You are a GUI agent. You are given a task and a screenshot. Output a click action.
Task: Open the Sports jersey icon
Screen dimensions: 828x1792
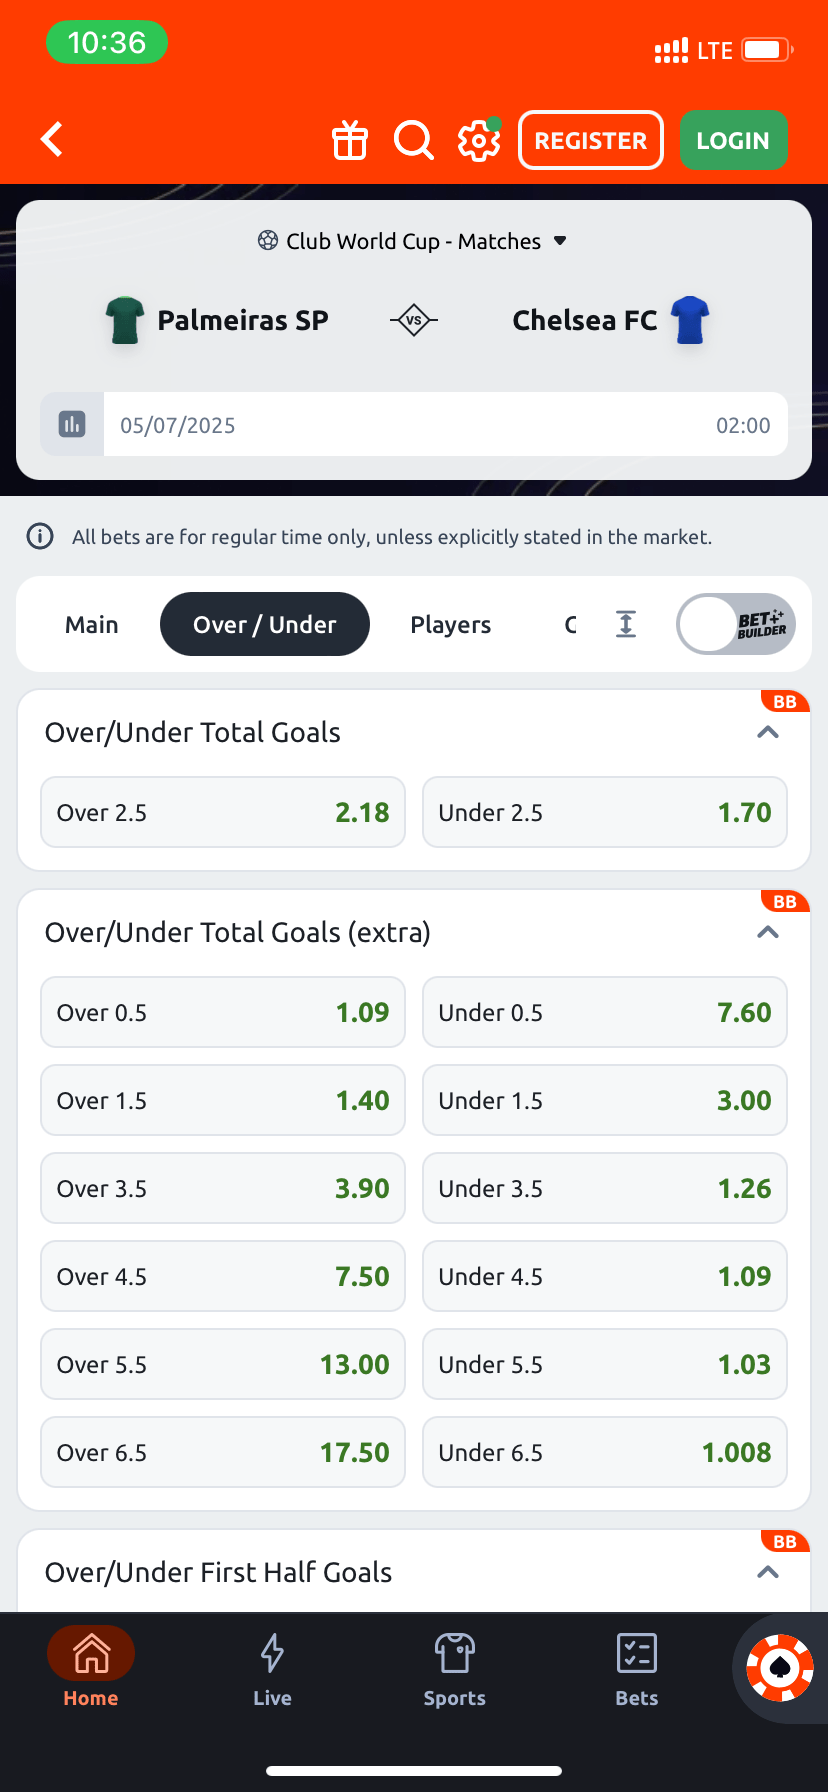coord(454,1667)
